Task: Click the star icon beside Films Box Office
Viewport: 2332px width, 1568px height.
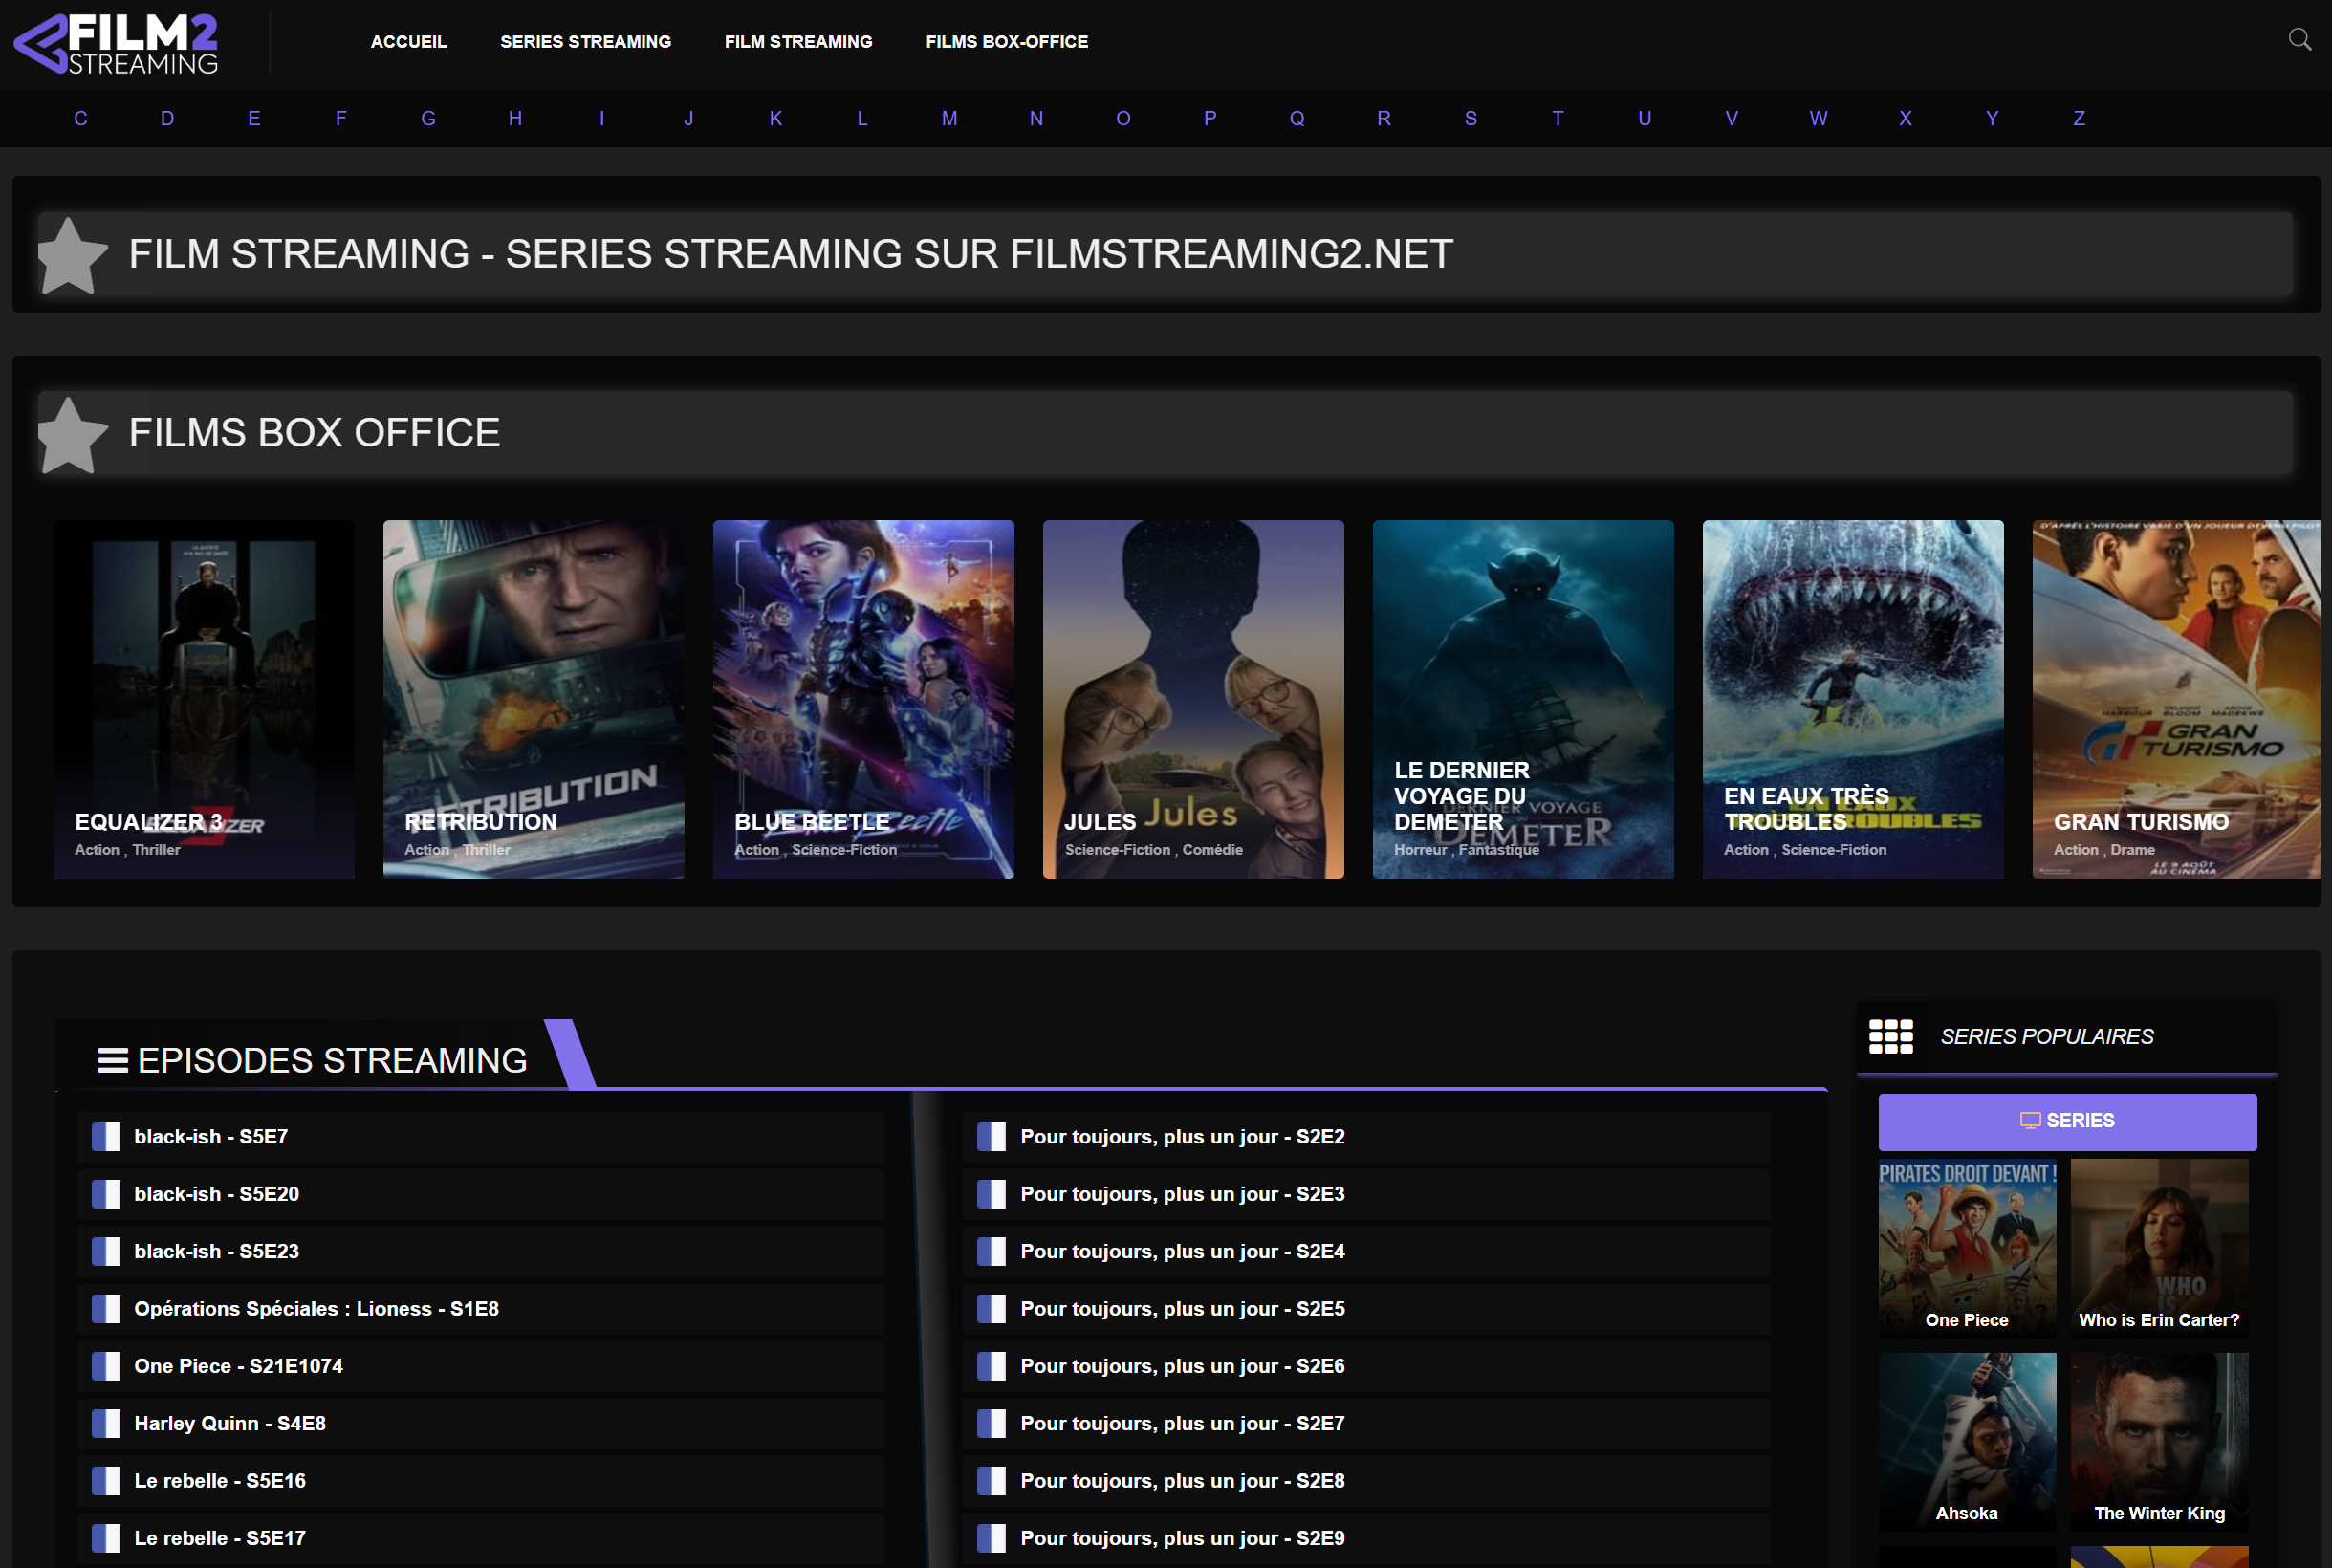Action: tap(71, 435)
